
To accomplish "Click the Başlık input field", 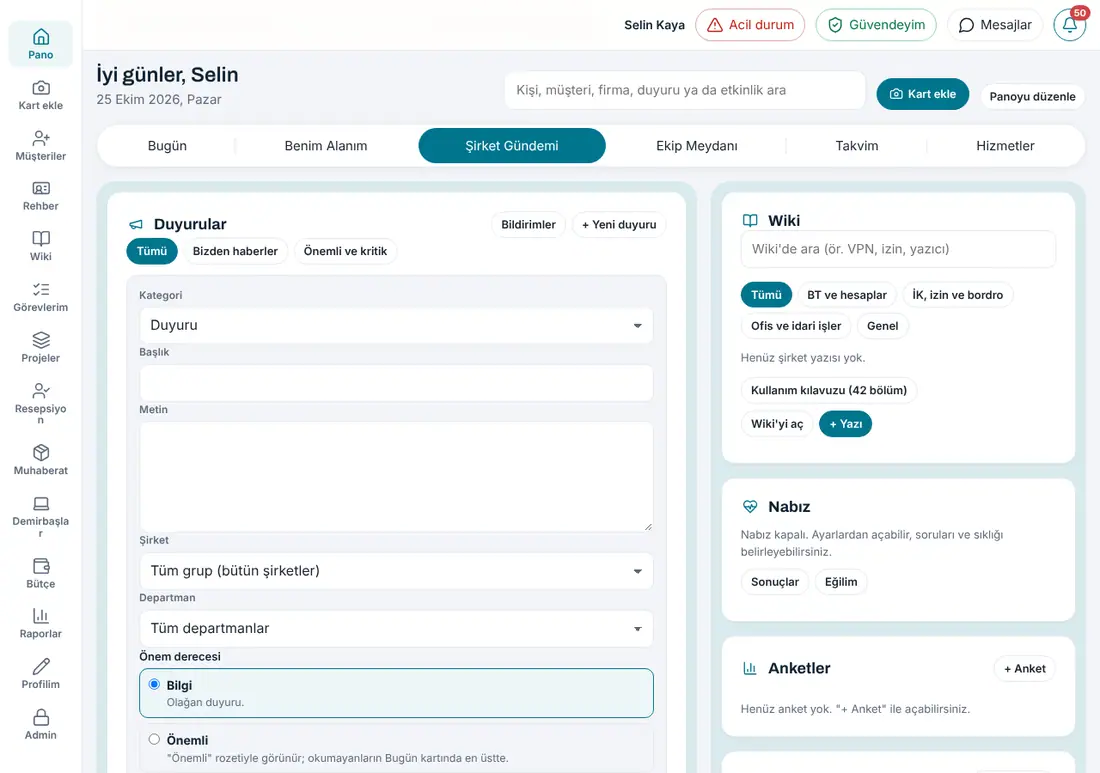I will [396, 383].
